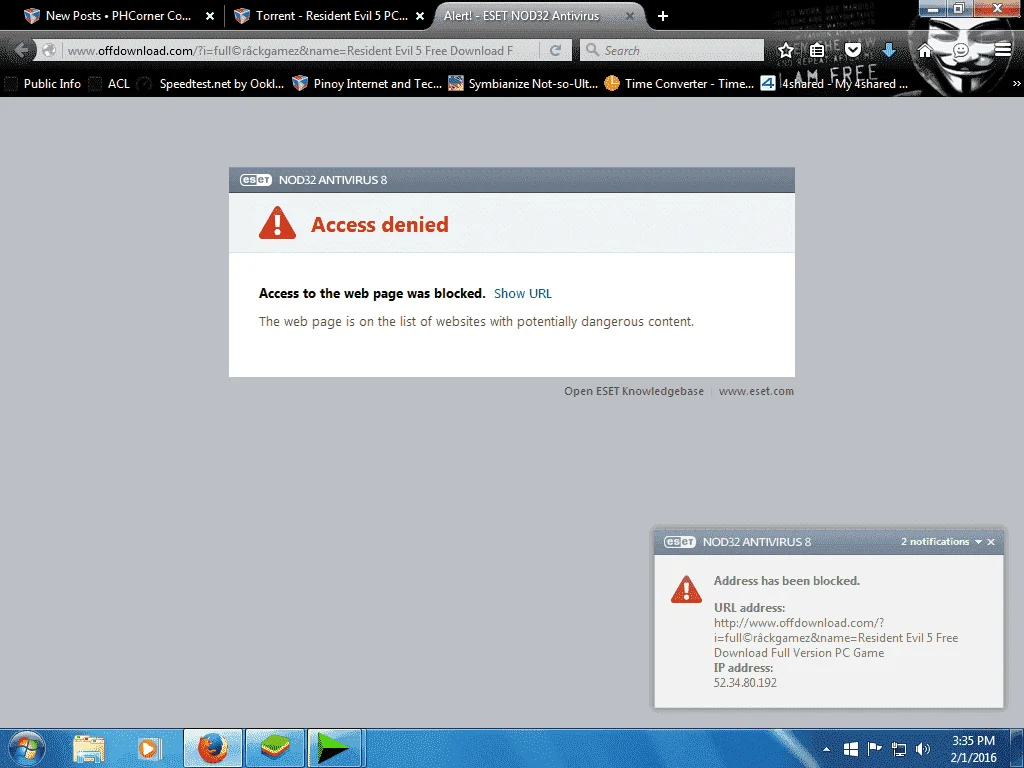Open a new browser tab
The width and height of the screenshot is (1024, 768).
click(x=663, y=16)
